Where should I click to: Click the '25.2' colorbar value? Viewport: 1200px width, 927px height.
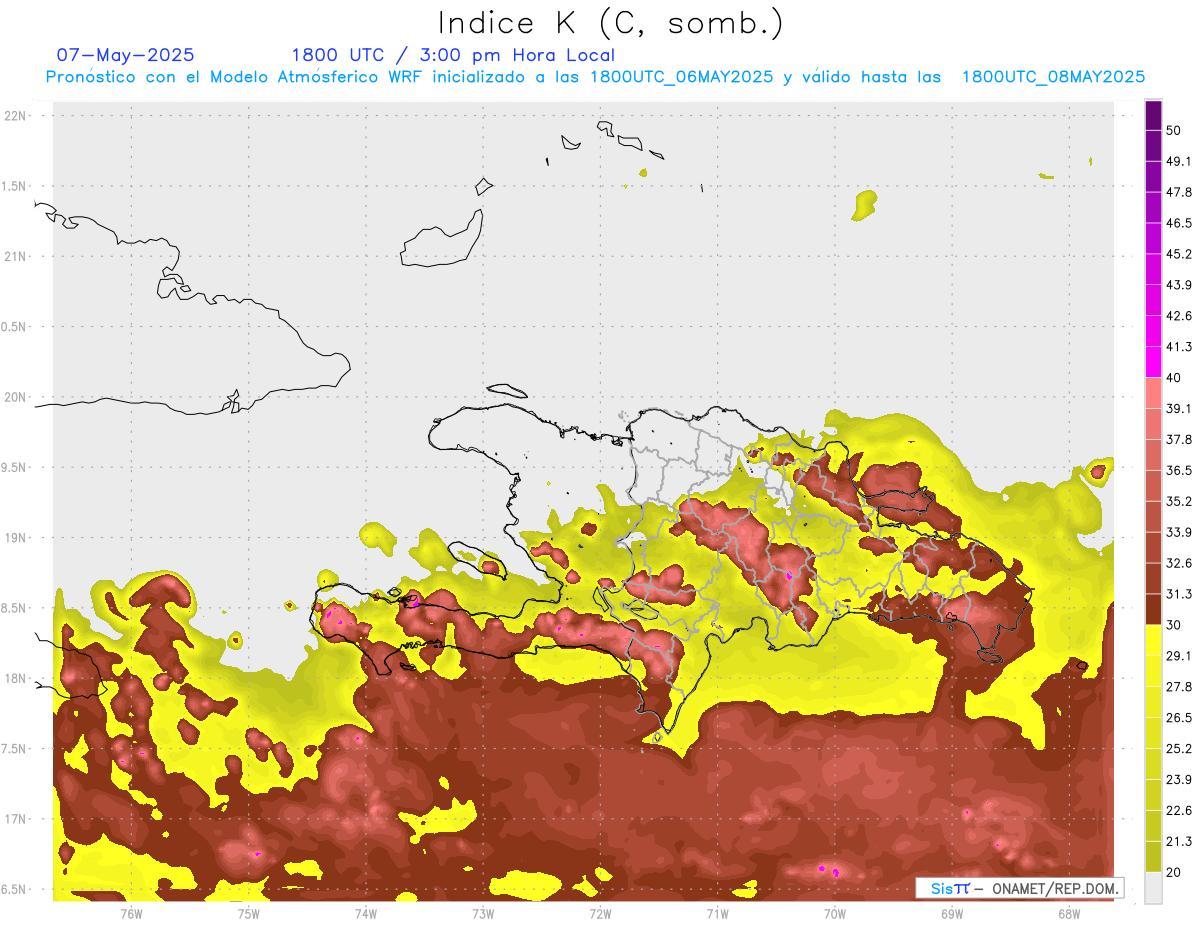tap(1179, 749)
